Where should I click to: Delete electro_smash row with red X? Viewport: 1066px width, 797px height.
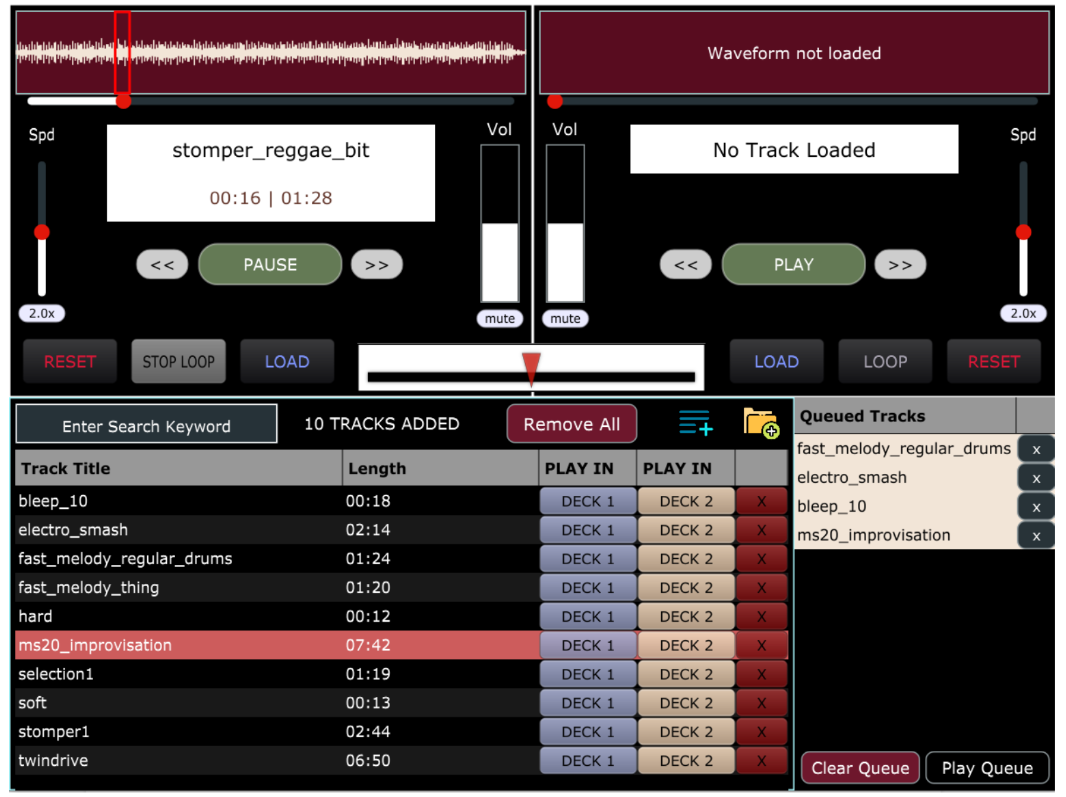click(x=761, y=530)
